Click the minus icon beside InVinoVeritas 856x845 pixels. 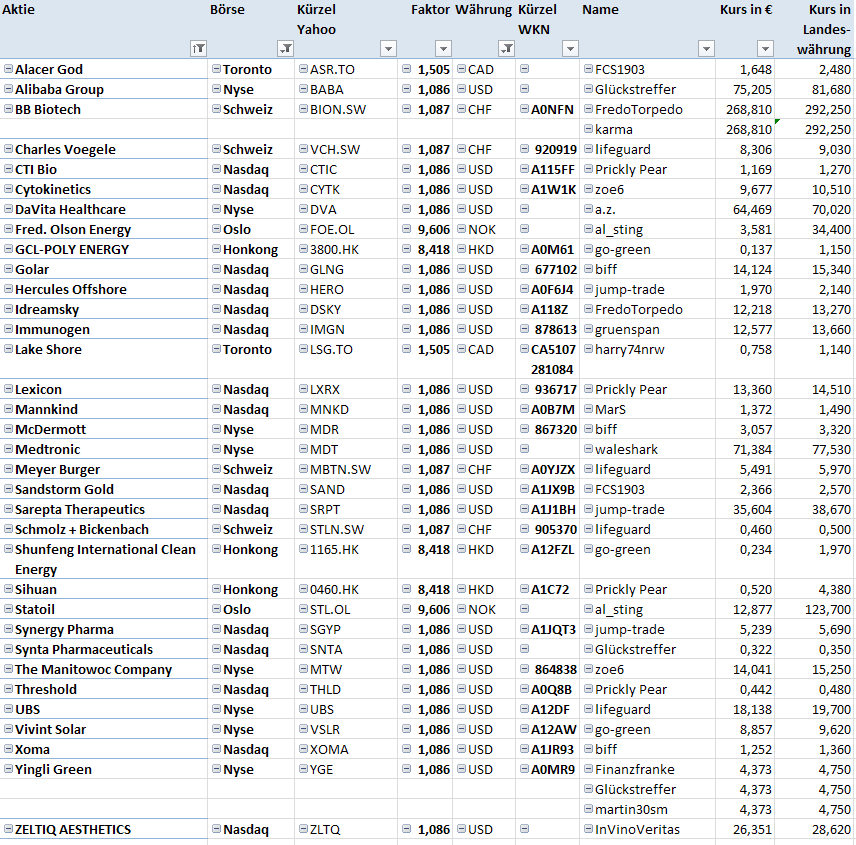(587, 829)
